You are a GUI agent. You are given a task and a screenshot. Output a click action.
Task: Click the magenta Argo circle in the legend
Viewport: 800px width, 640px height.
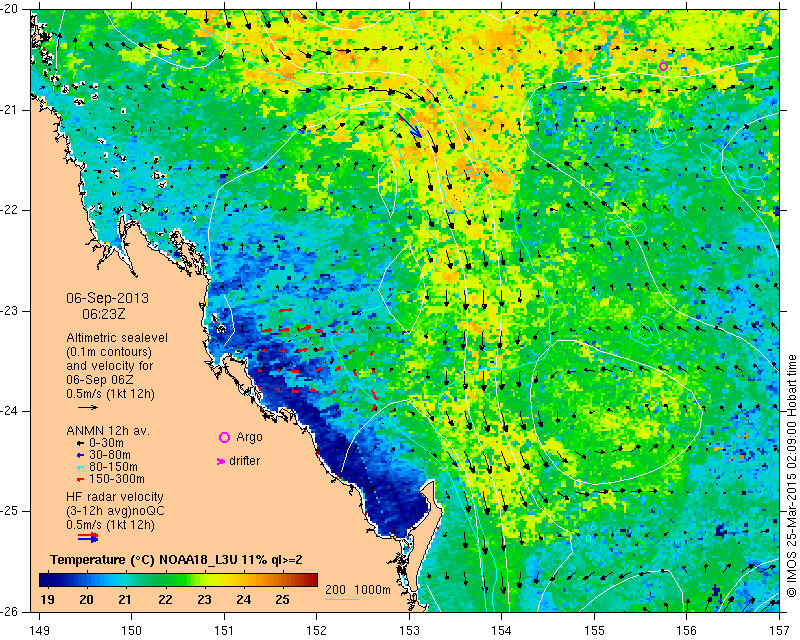point(224,437)
